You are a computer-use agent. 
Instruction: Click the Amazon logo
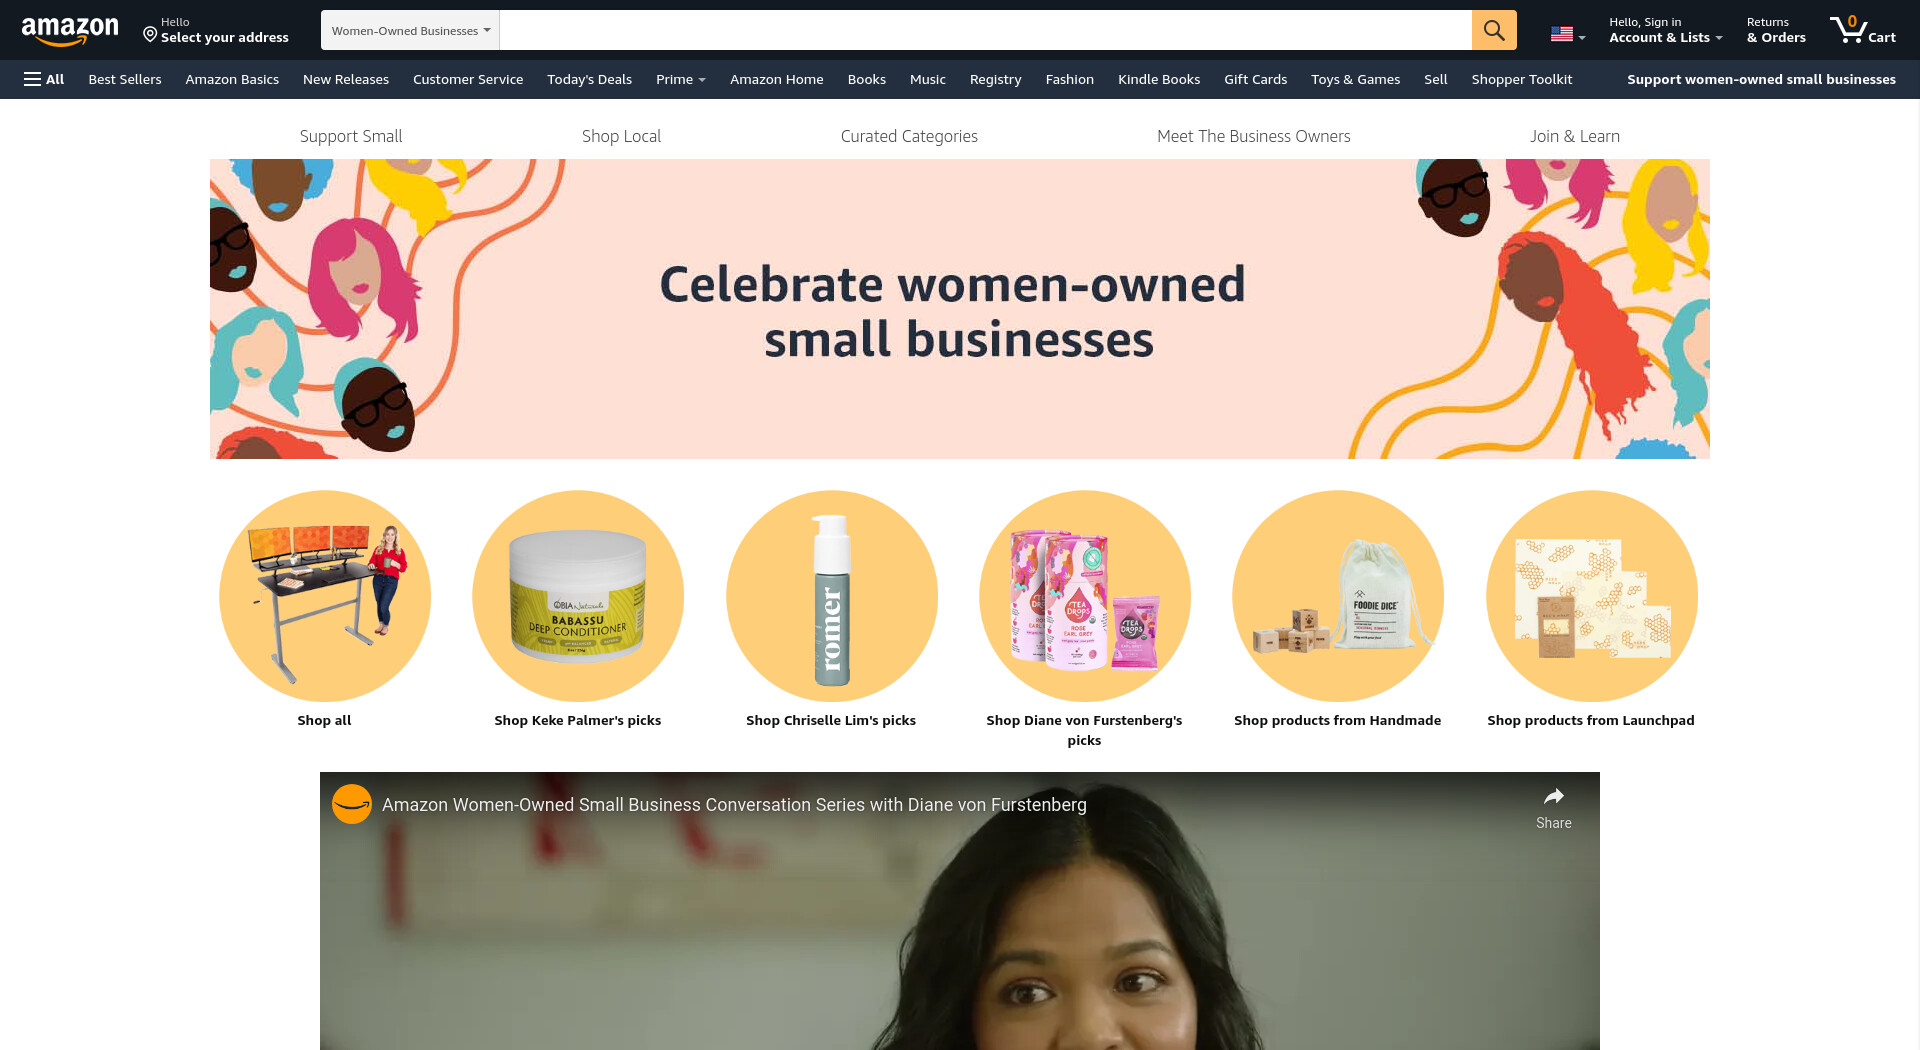tap(70, 31)
